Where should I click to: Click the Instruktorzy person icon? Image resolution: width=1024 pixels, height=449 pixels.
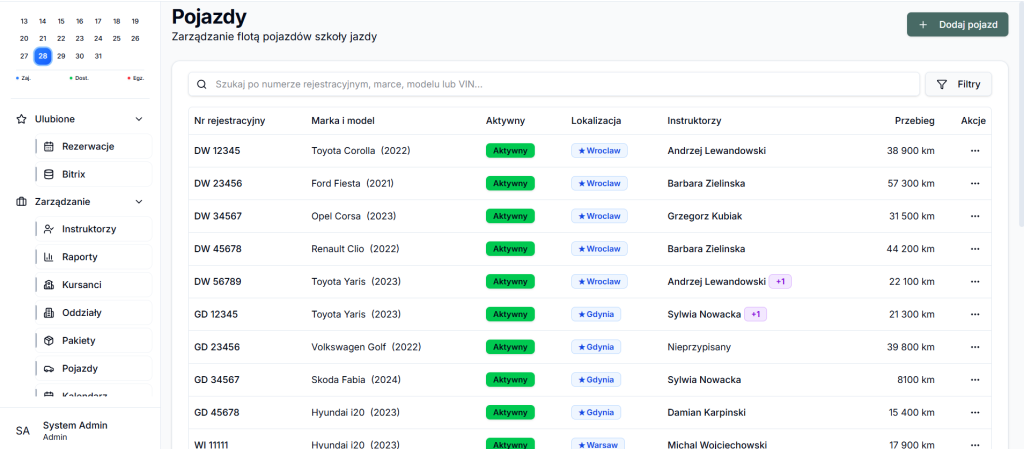coord(48,229)
